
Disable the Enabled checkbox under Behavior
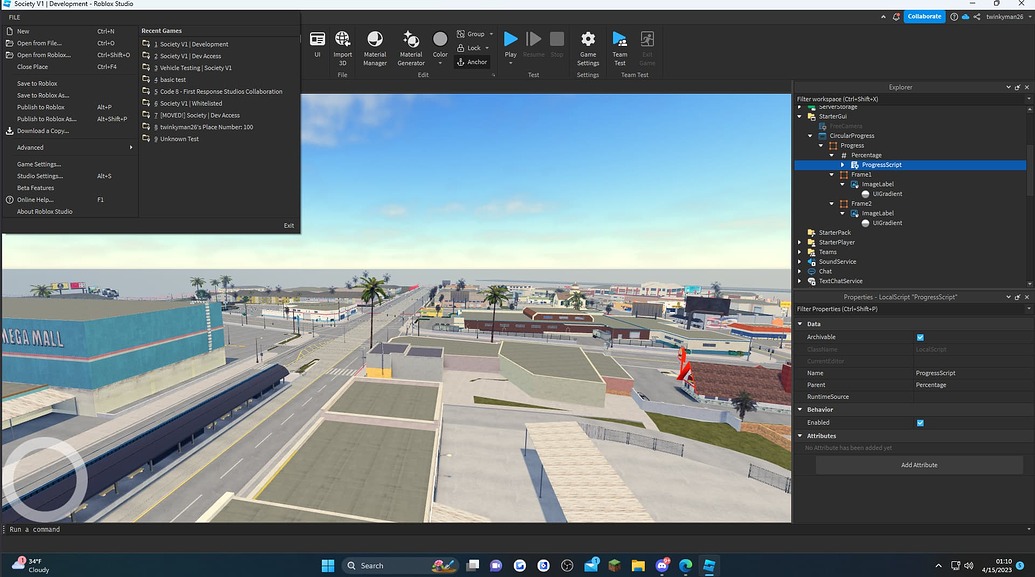click(x=919, y=422)
